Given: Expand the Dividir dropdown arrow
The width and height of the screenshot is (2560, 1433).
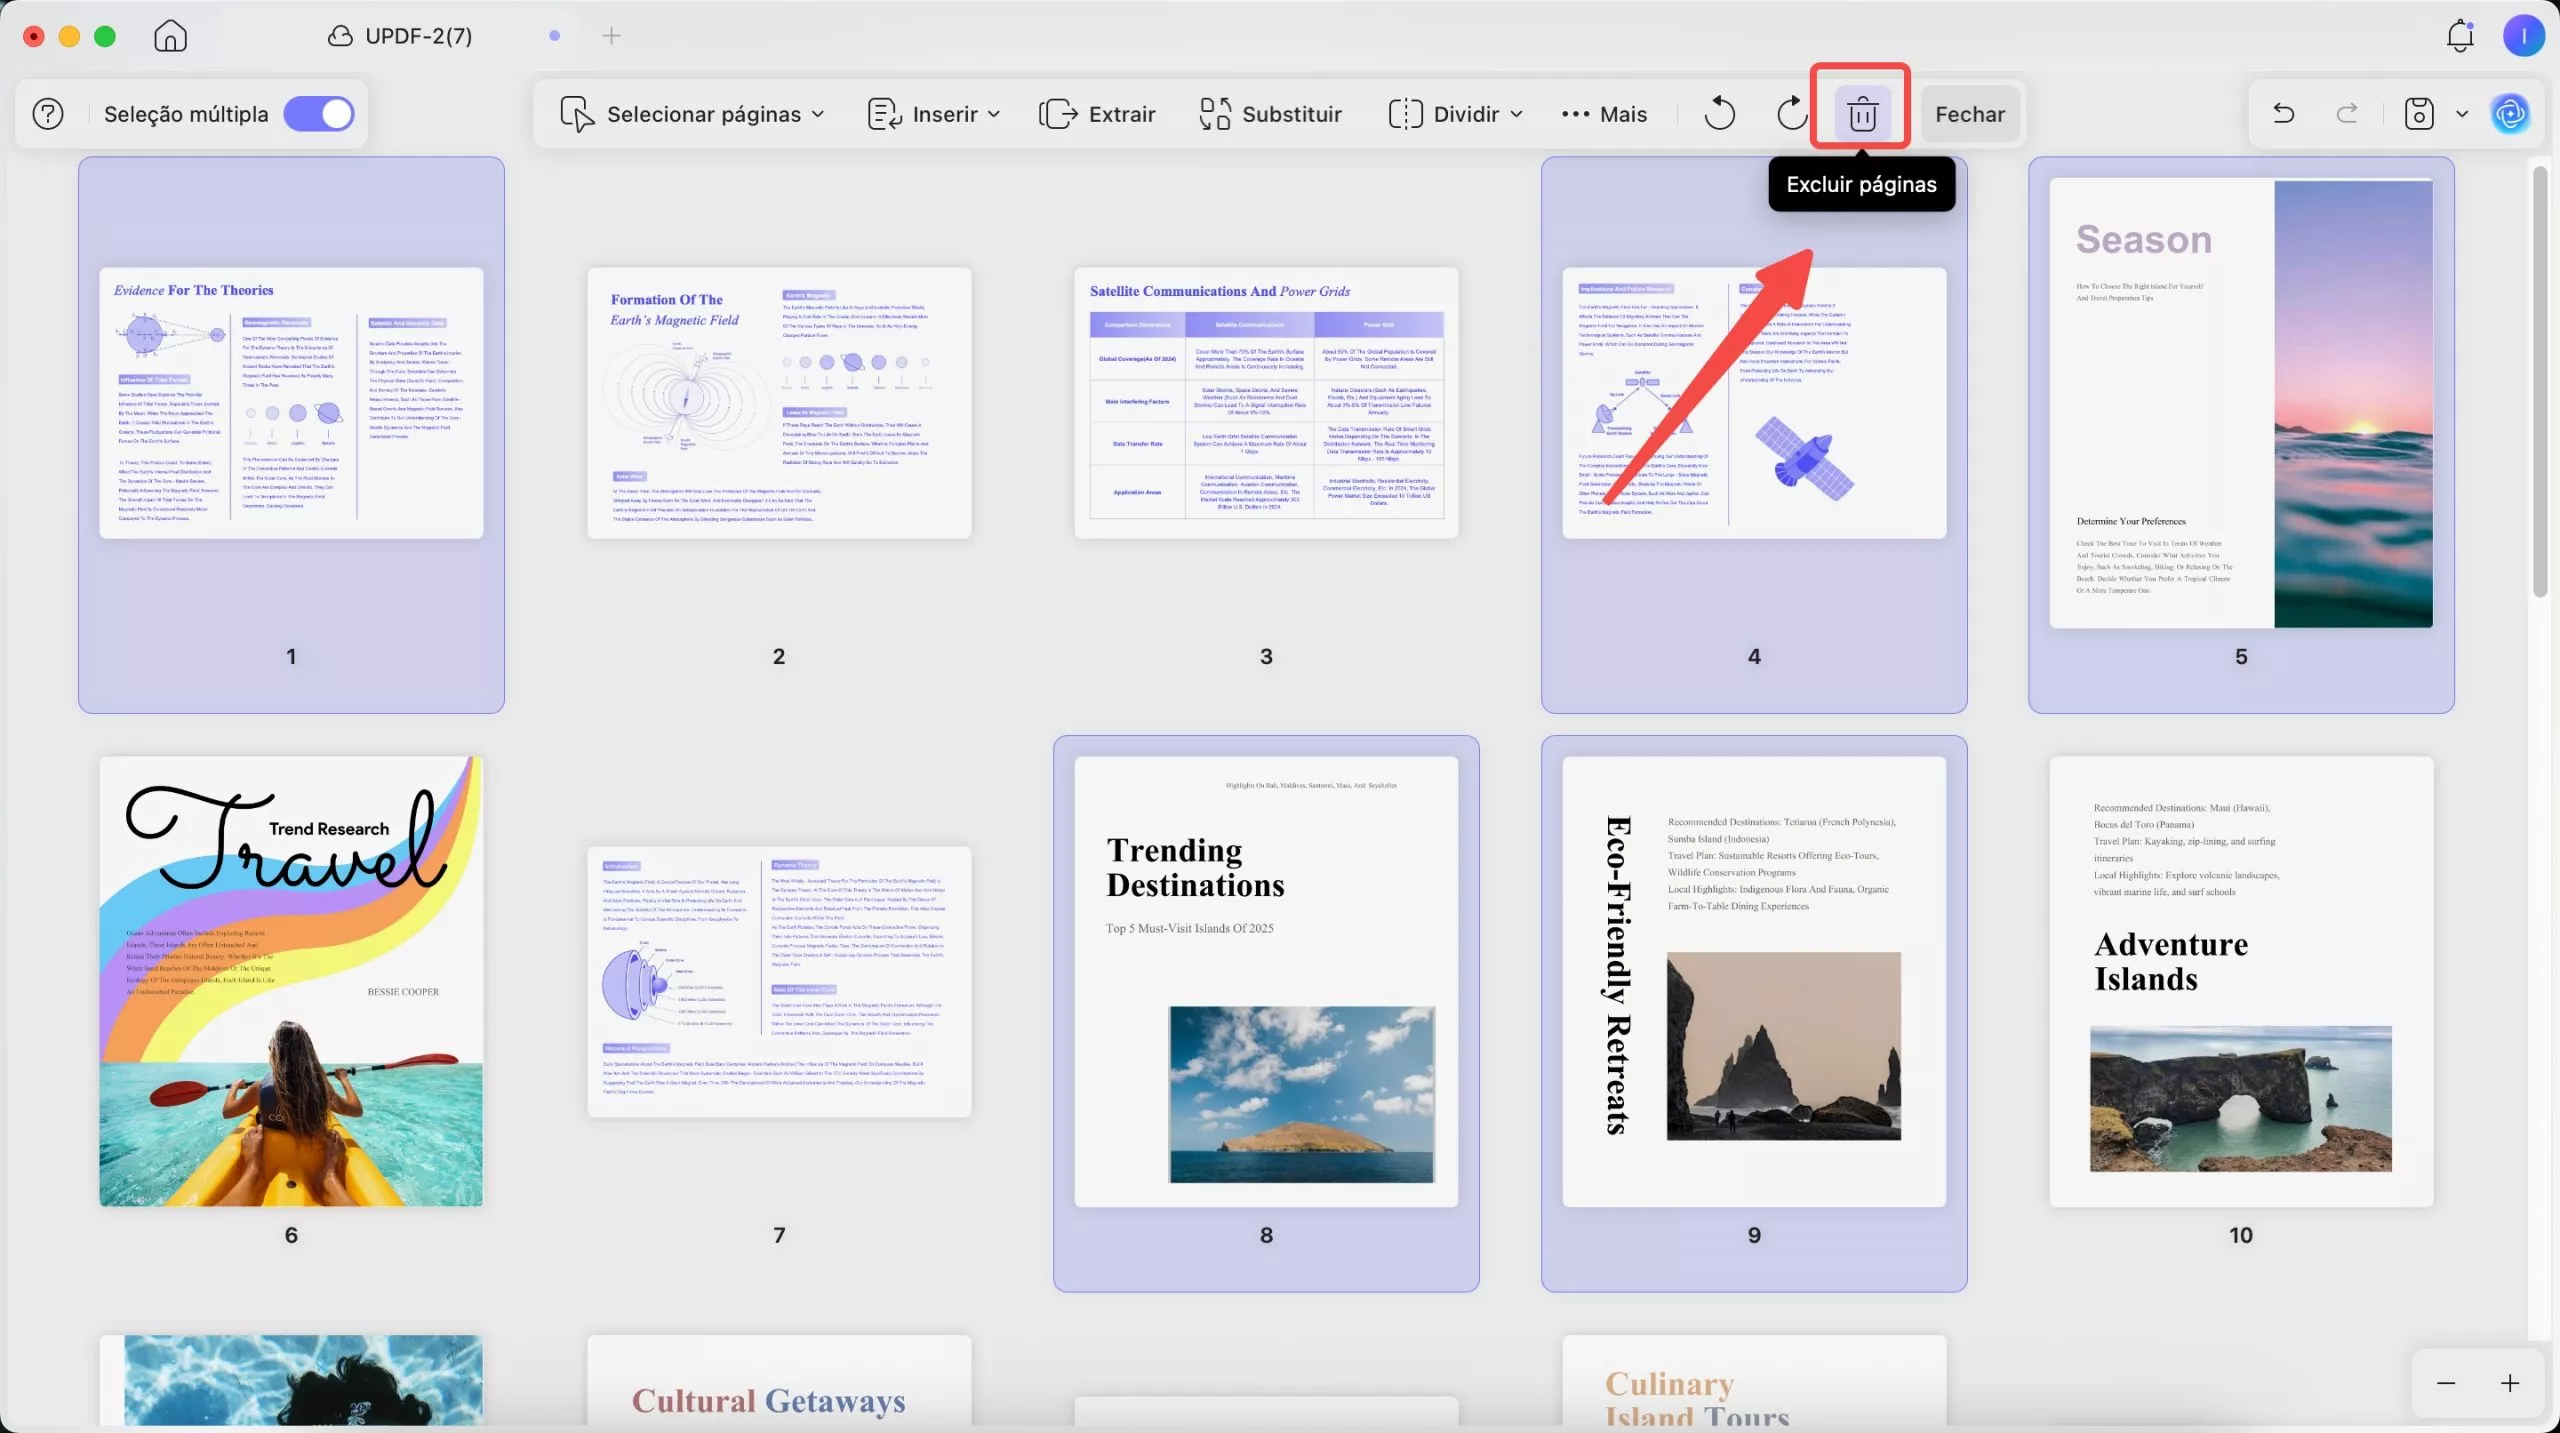Looking at the screenshot, I should tap(1517, 114).
